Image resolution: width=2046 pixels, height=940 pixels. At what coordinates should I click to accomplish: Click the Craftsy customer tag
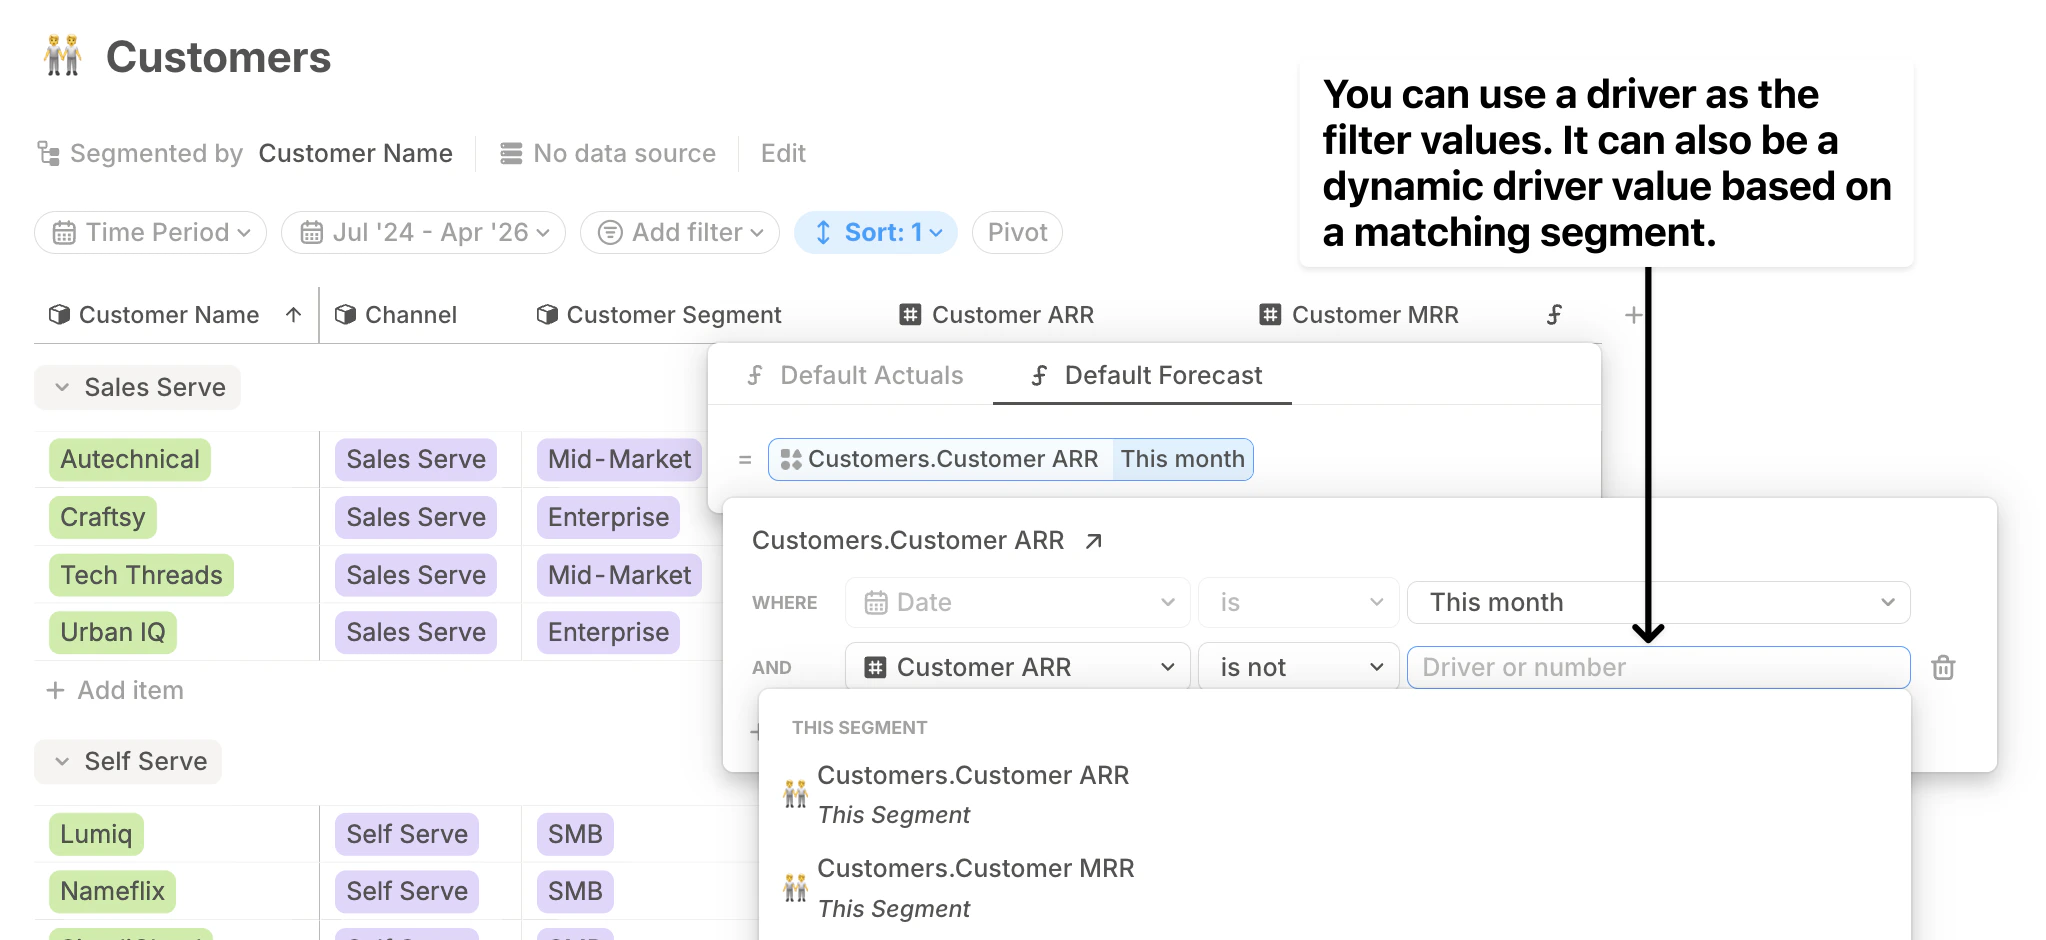[103, 517]
